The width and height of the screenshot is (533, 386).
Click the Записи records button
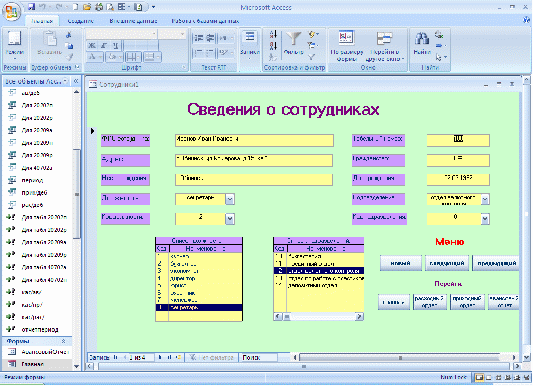click(x=250, y=46)
